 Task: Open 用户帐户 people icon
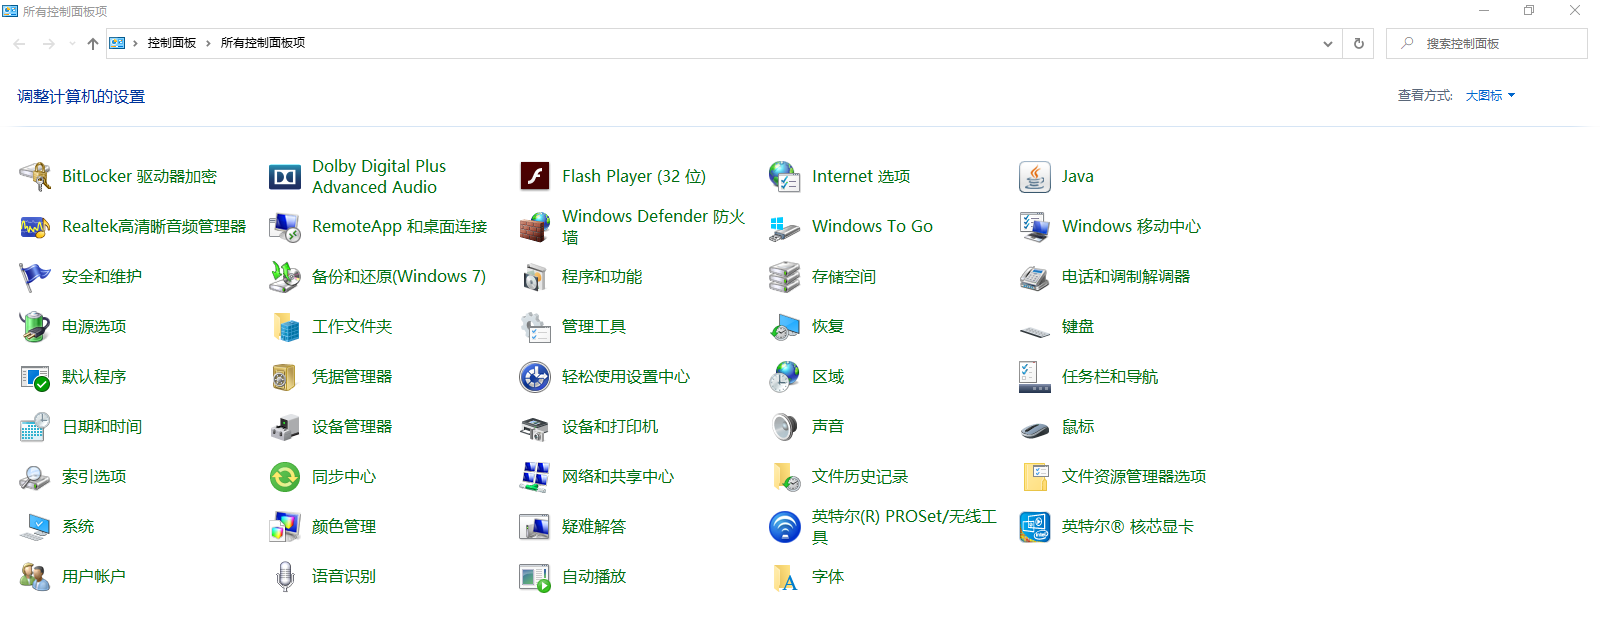35,577
